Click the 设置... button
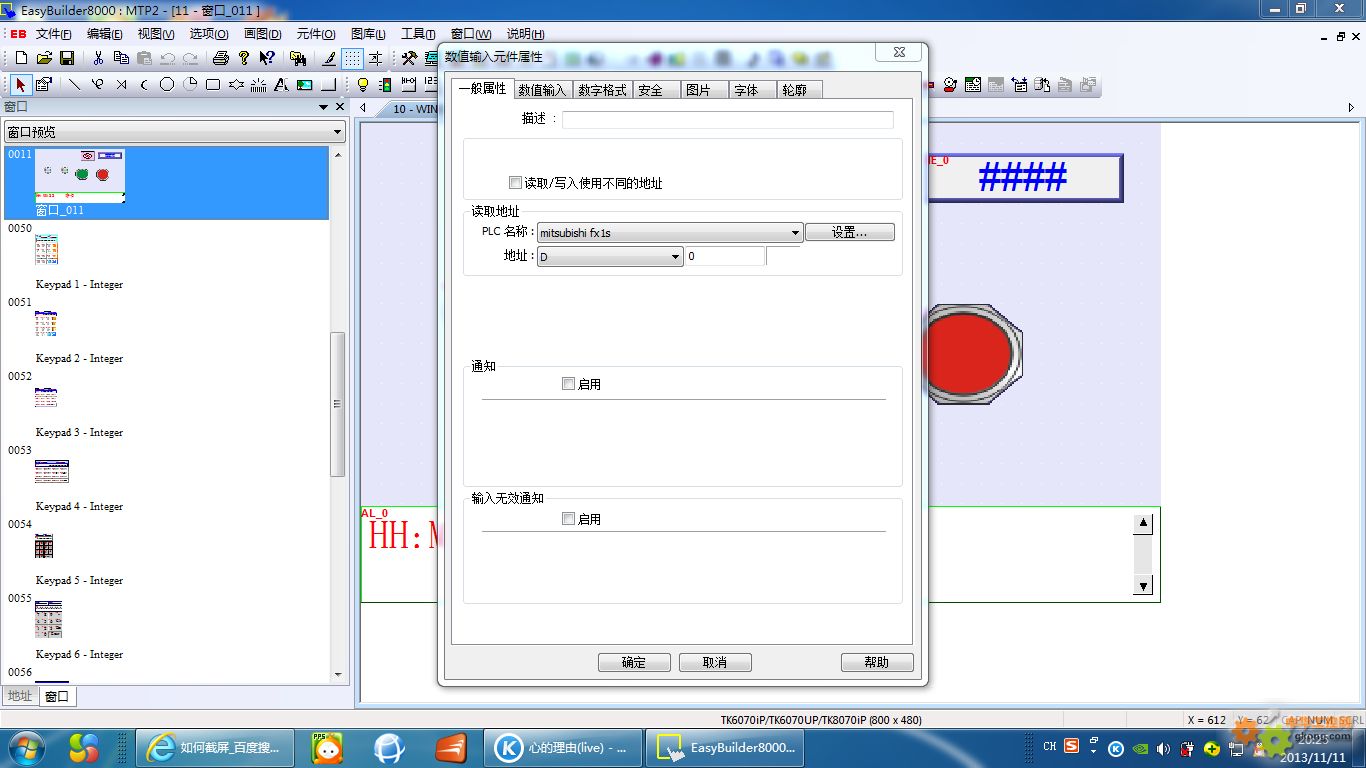 pos(850,232)
